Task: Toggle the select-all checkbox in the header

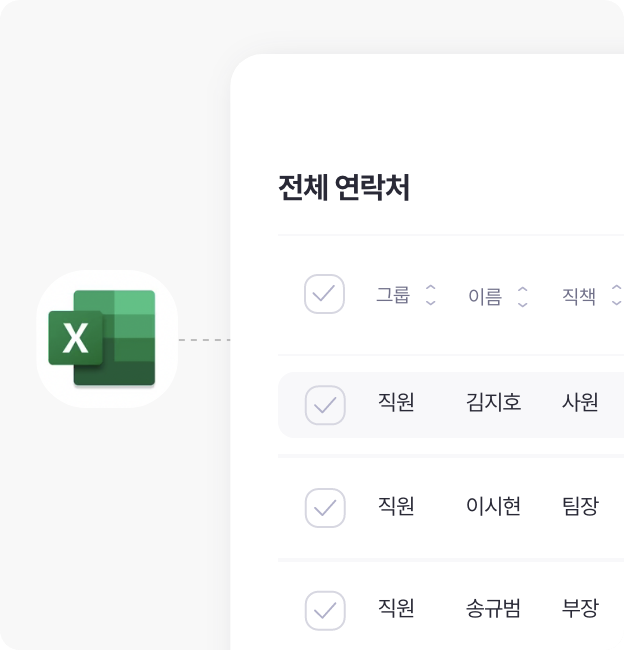Action: [324, 294]
